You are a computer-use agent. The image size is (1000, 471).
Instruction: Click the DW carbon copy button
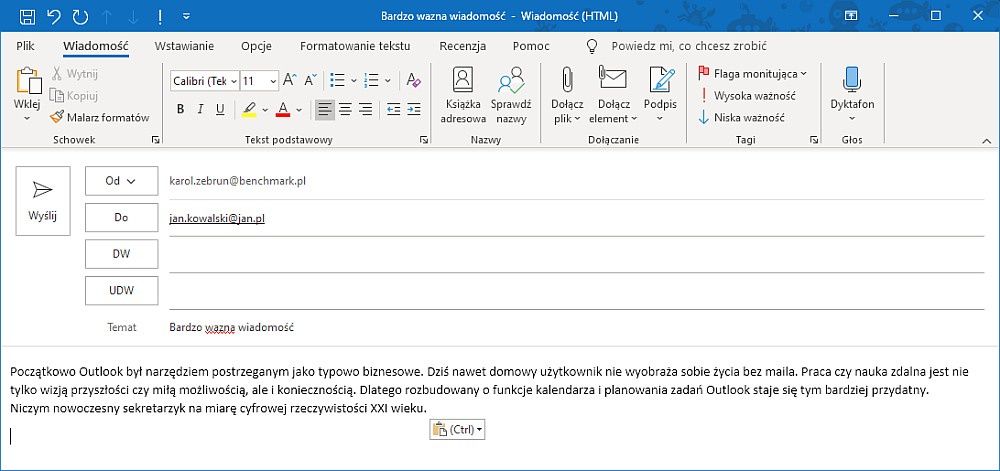[121, 254]
